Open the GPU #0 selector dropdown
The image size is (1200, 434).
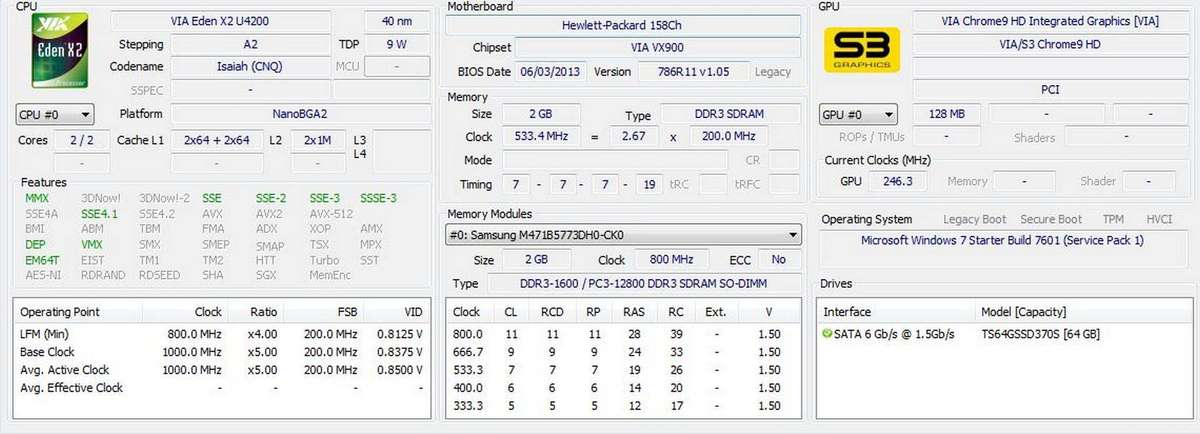coord(859,114)
